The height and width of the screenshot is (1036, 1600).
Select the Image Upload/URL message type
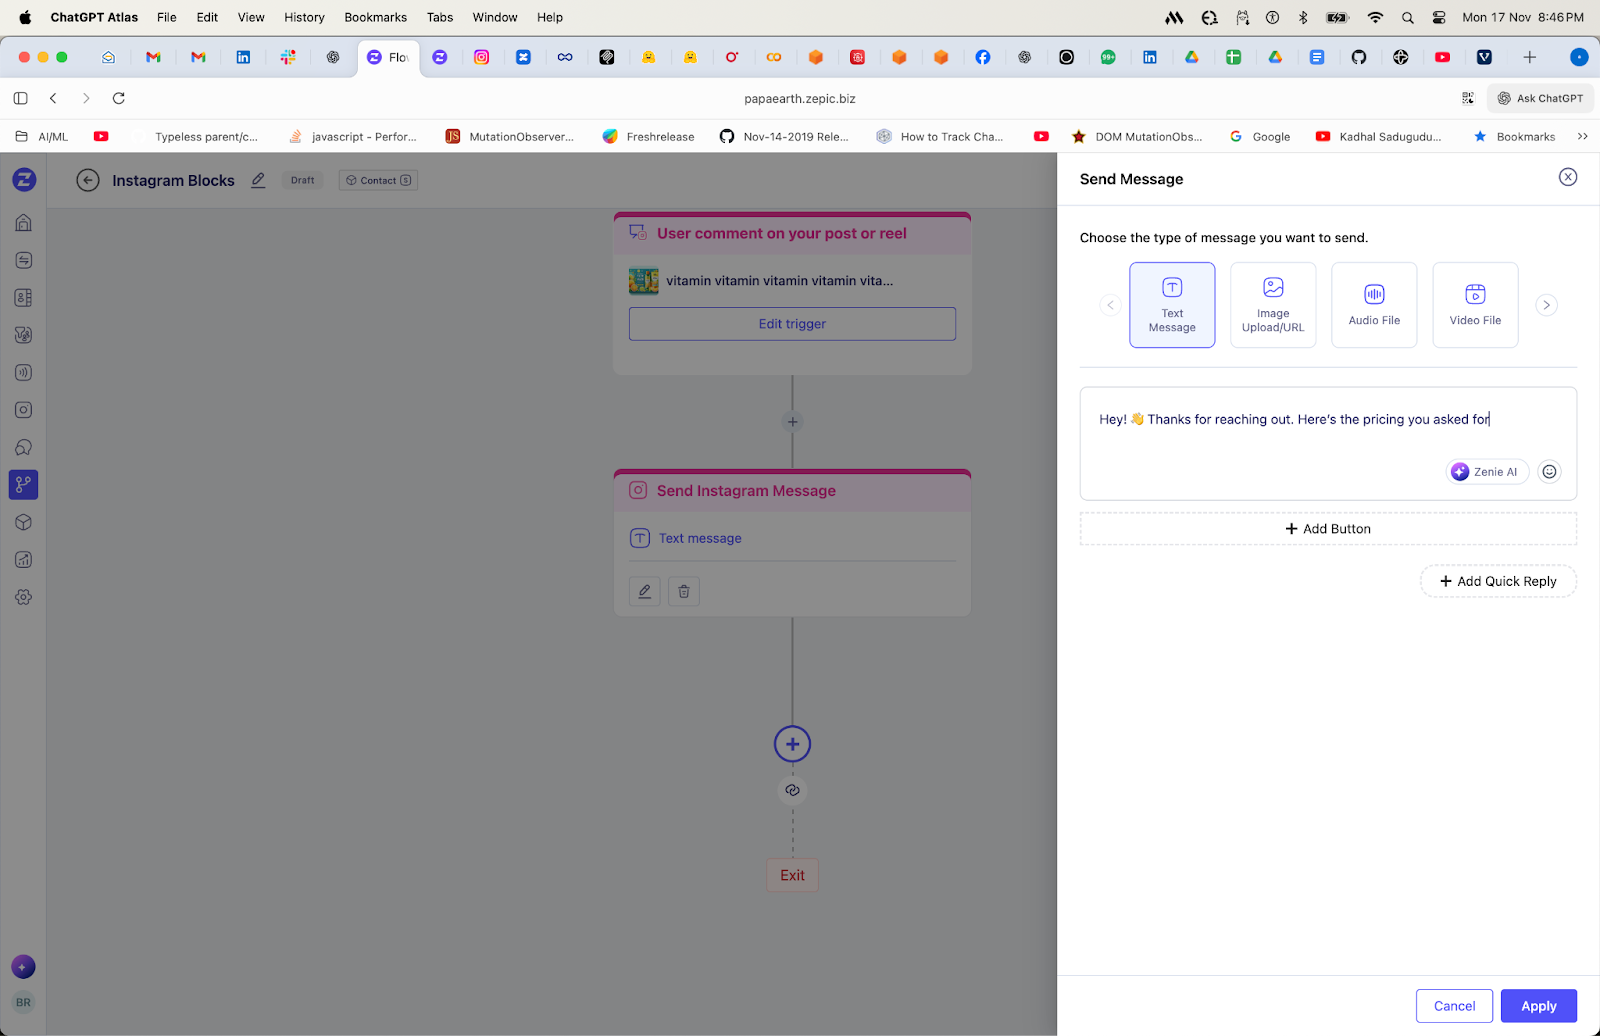click(1273, 305)
